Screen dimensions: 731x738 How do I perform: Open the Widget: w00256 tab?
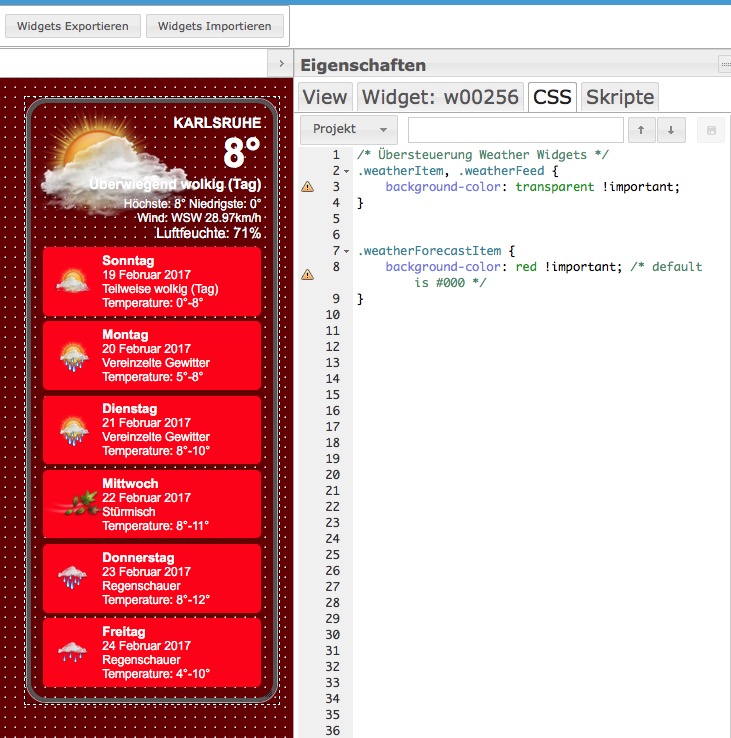tap(440, 97)
